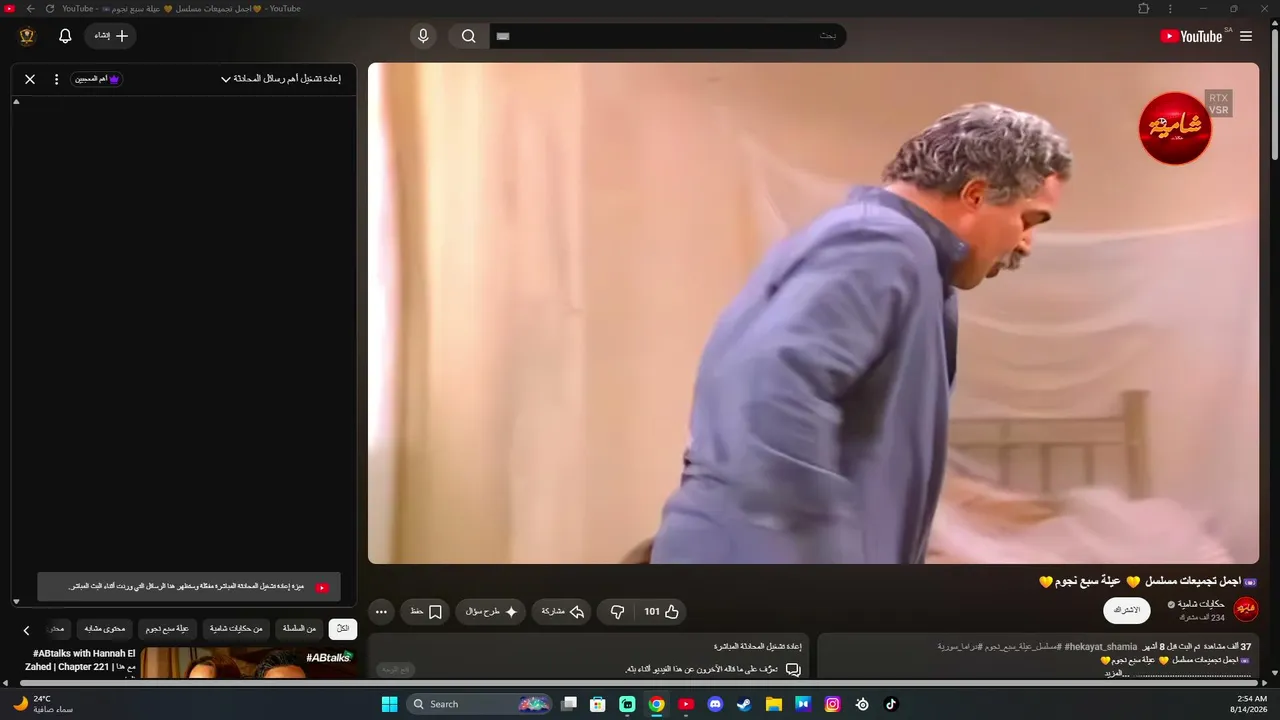The image size is (1280, 720).
Task: Like the video (101 likes)
Action: pyautogui.click(x=661, y=612)
